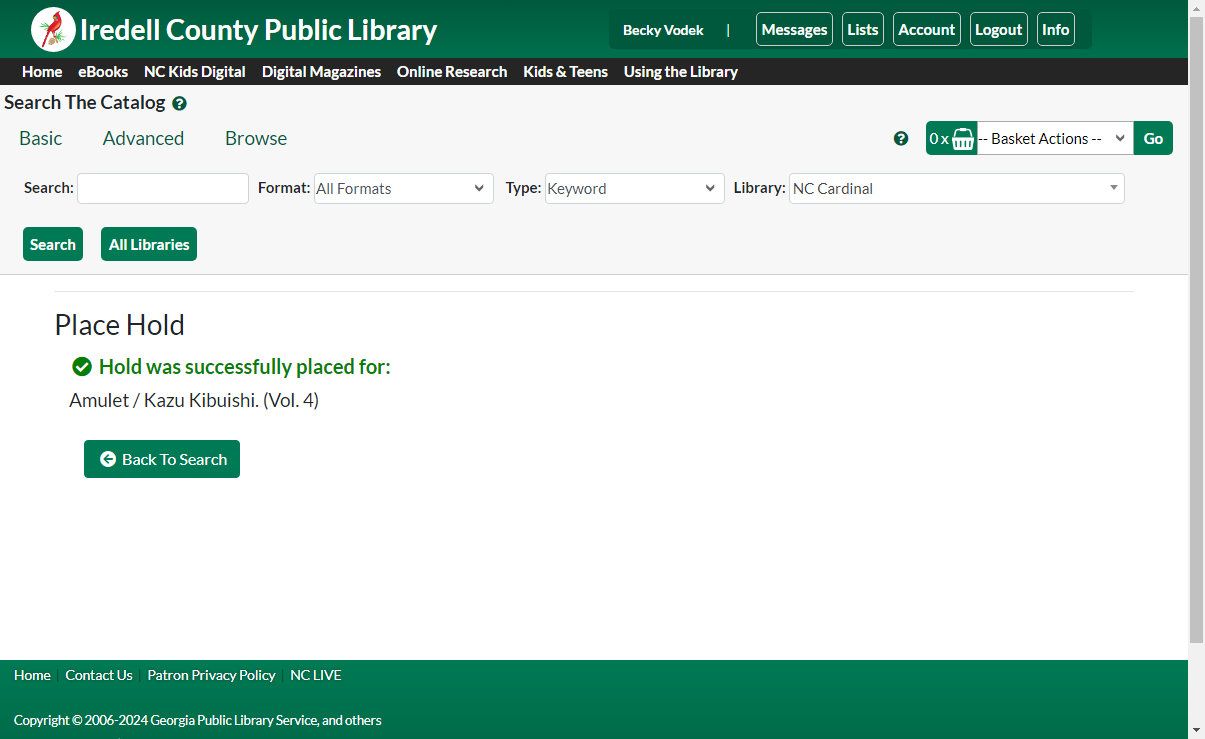
Task: Open catalog search help question icon
Action: coord(179,103)
